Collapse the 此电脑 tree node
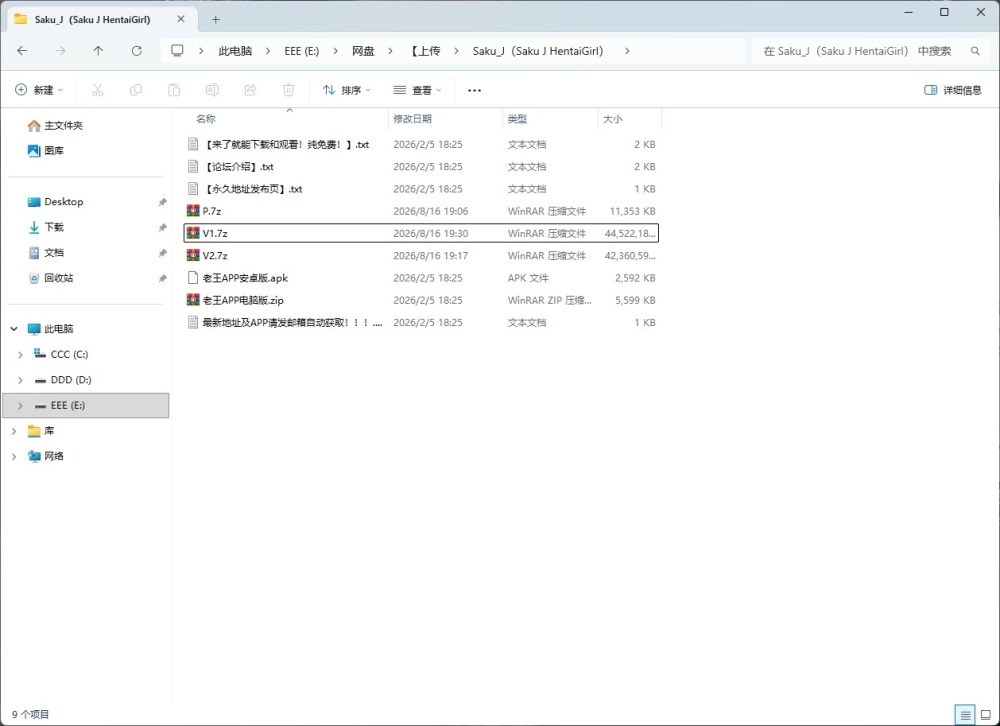Viewport: 1000px width, 726px height. tap(14, 329)
